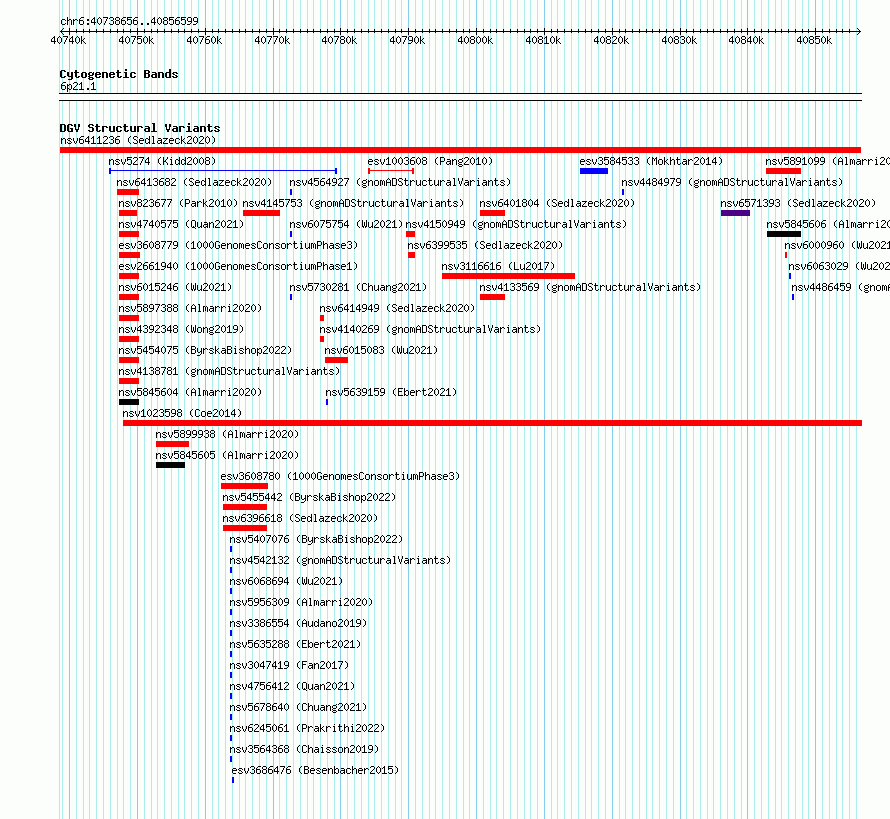Click the chr6:40738656..40856599 region label

(129, 21)
